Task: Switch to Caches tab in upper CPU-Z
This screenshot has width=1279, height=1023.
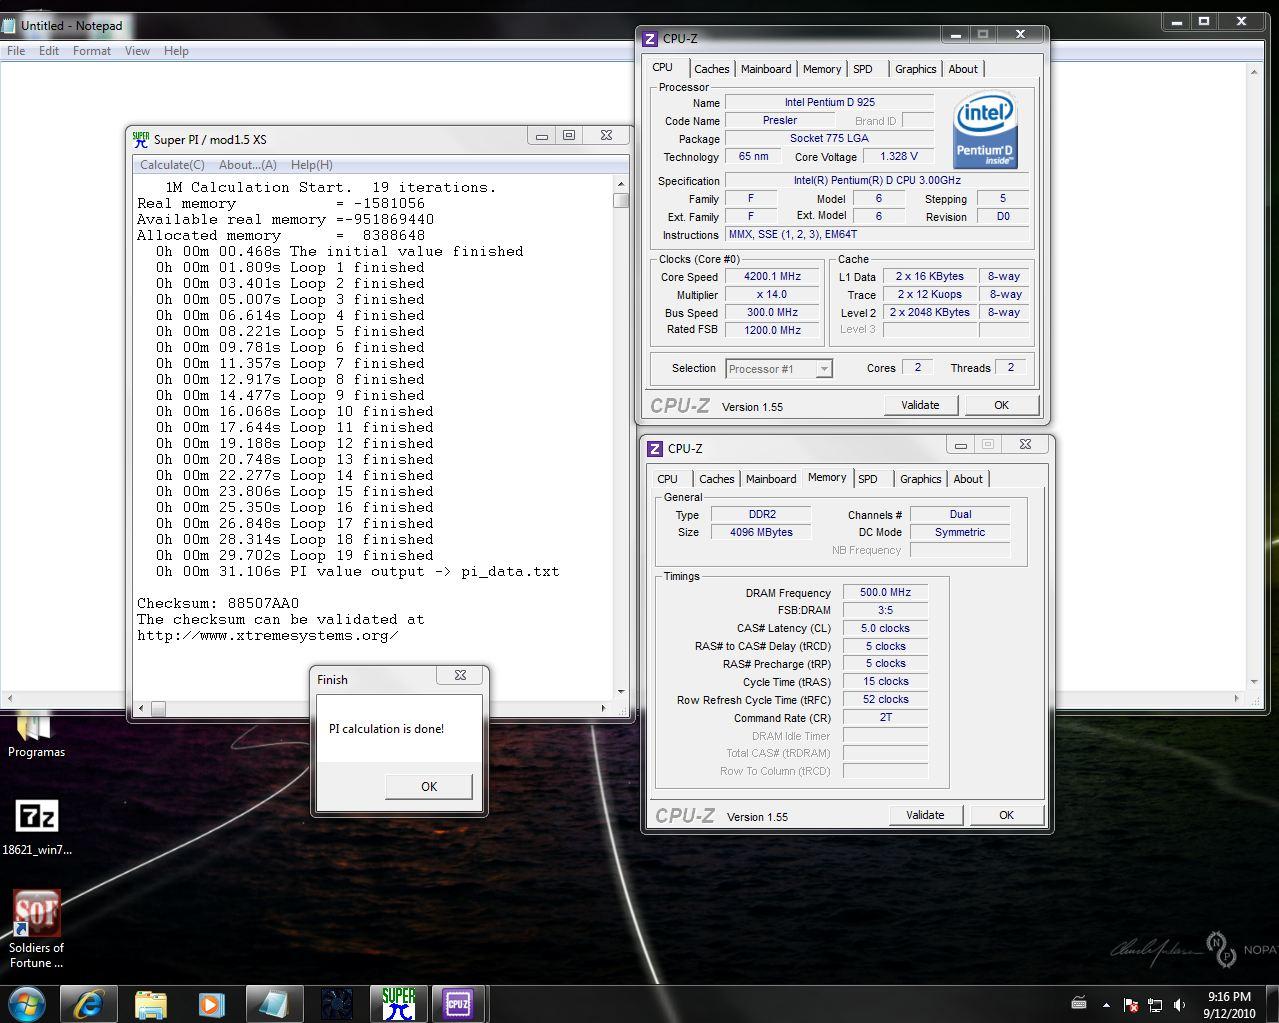Action: (711, 69)
